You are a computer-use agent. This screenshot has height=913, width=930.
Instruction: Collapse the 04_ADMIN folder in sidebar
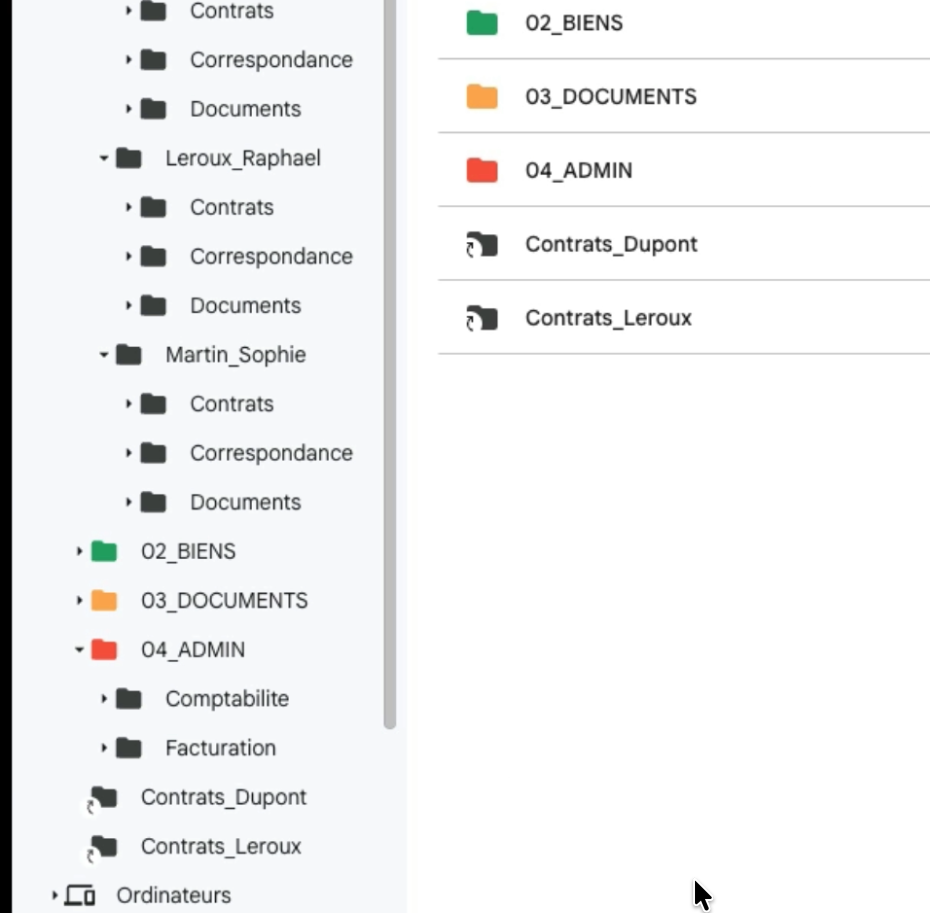[x=79, y=650]
